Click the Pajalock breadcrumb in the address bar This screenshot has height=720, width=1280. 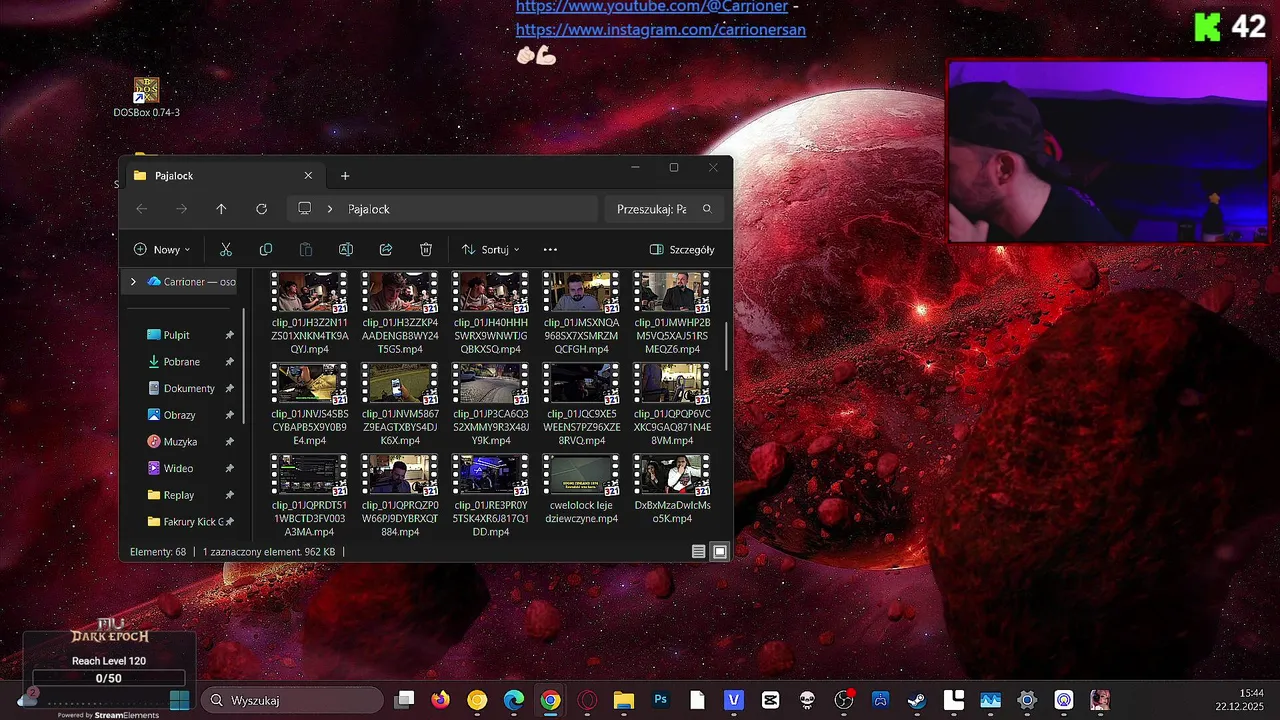pos(369,209)
